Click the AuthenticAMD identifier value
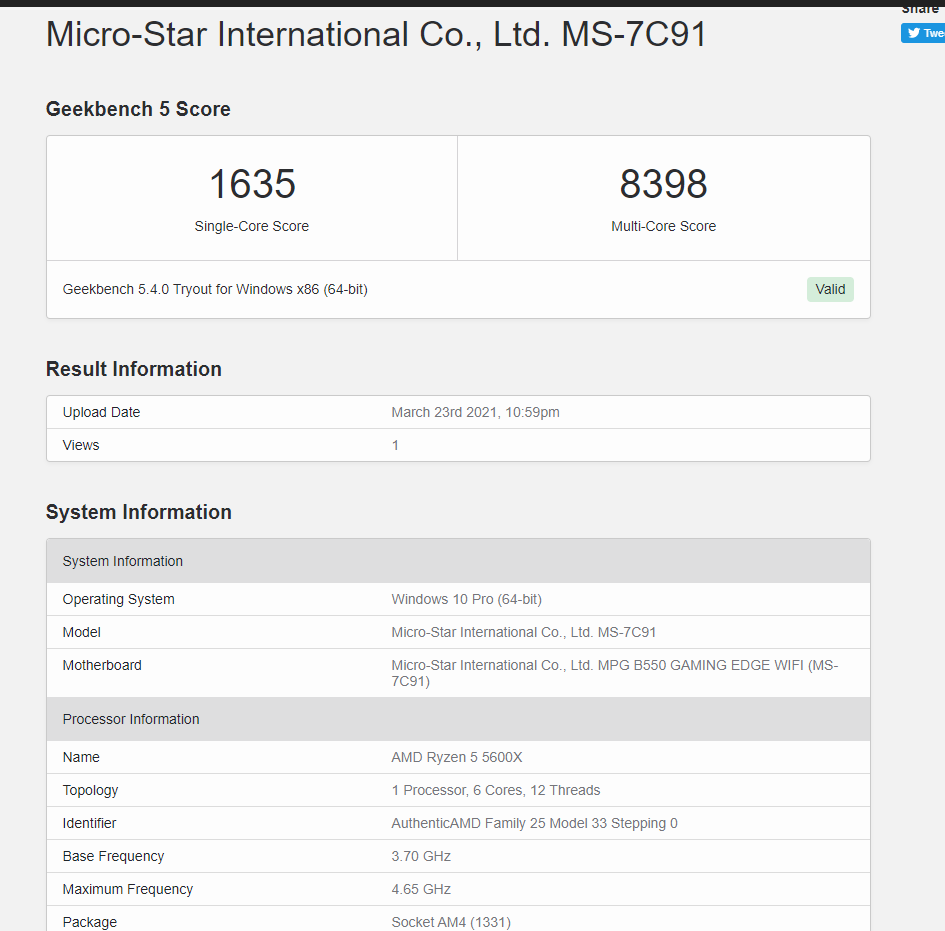 534,823
